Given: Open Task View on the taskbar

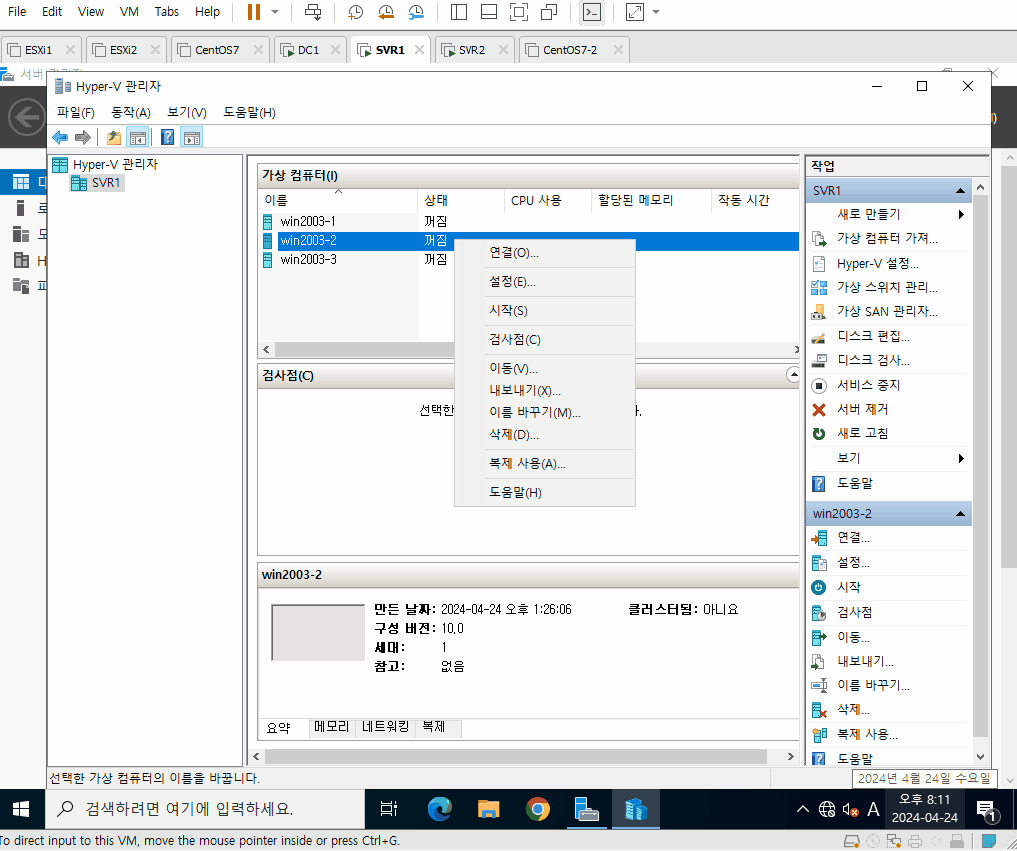Looking at the screenshot, I should pos(389,809).
